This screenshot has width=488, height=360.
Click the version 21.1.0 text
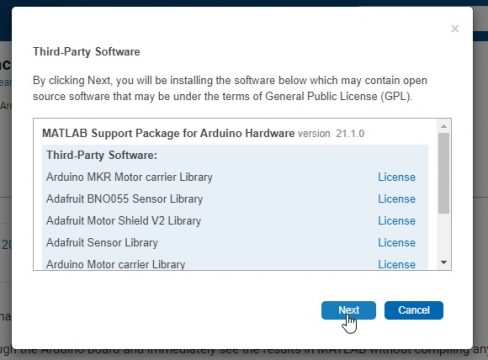click(x=331, y=134)
